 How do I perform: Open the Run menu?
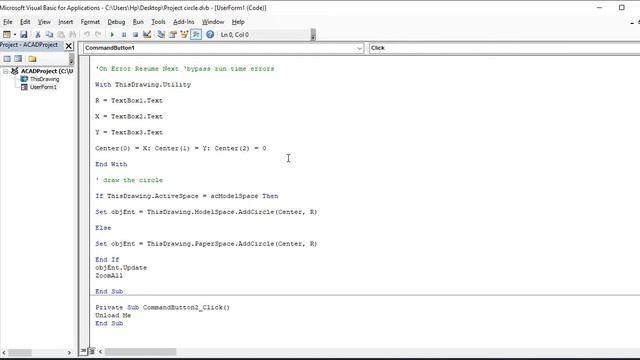(138, 22)
